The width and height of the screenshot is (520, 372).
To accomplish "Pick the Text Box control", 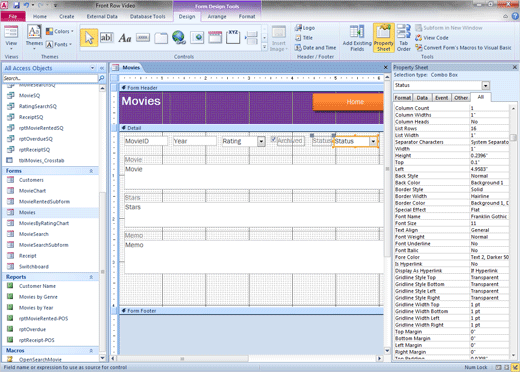I will [107, 38].
